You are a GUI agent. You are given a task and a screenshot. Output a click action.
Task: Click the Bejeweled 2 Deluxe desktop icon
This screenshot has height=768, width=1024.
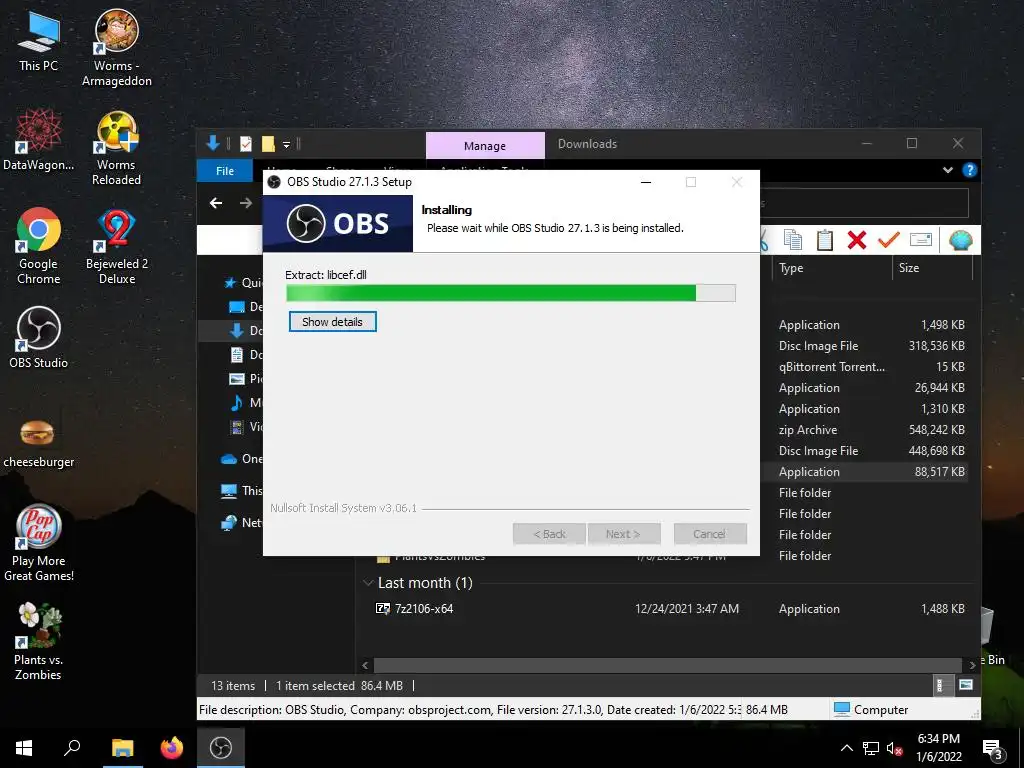coord(117,247)
